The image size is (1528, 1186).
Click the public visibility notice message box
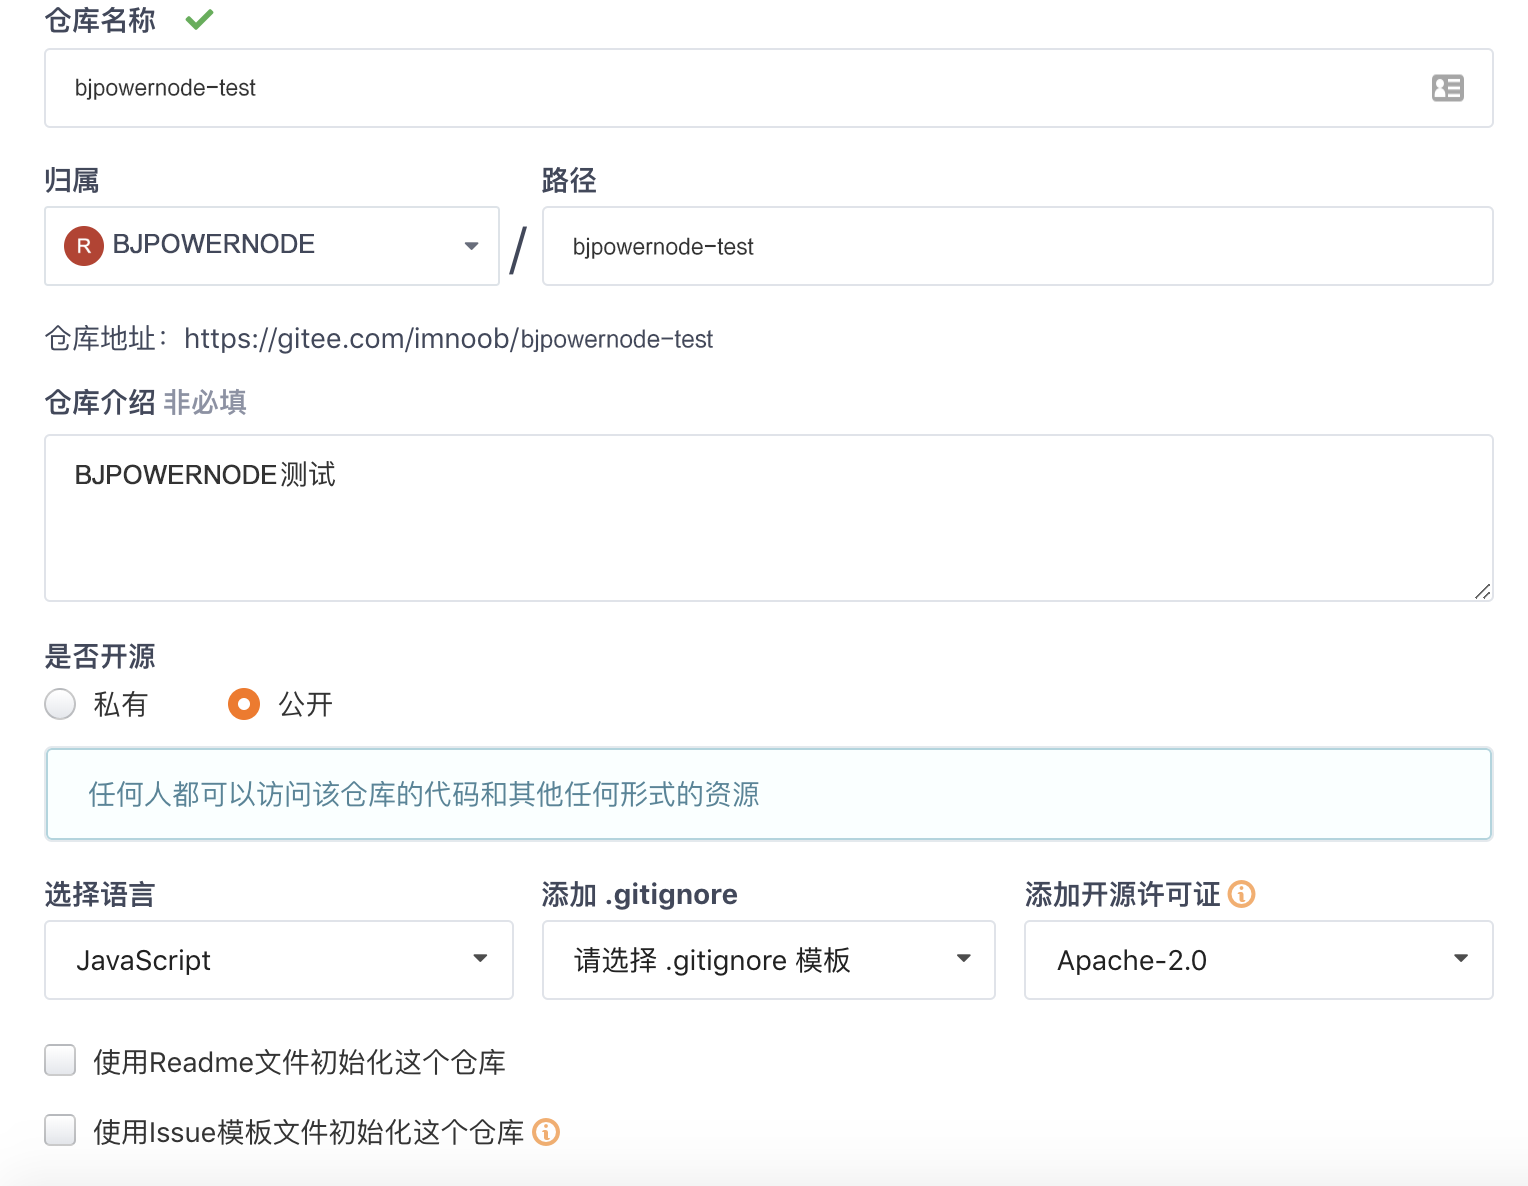click(x=768, y=794)
